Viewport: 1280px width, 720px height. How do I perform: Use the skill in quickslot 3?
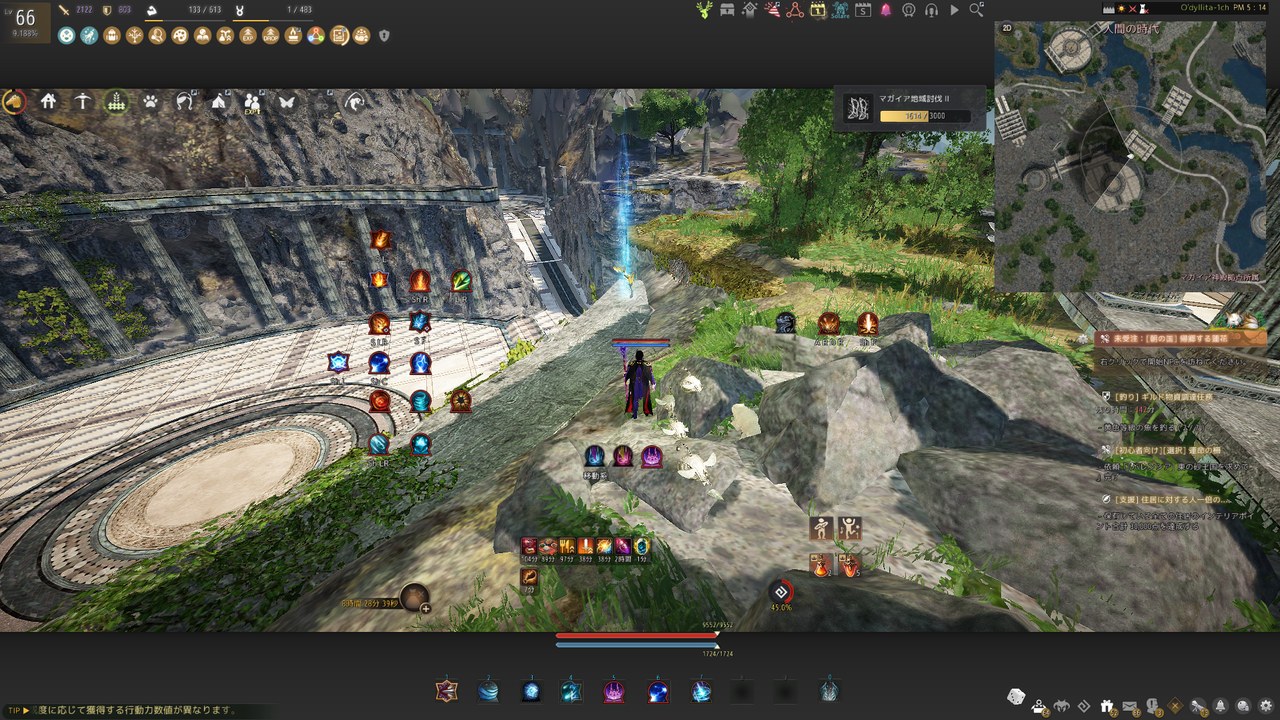pyautogui.click(x=531, y=691)
